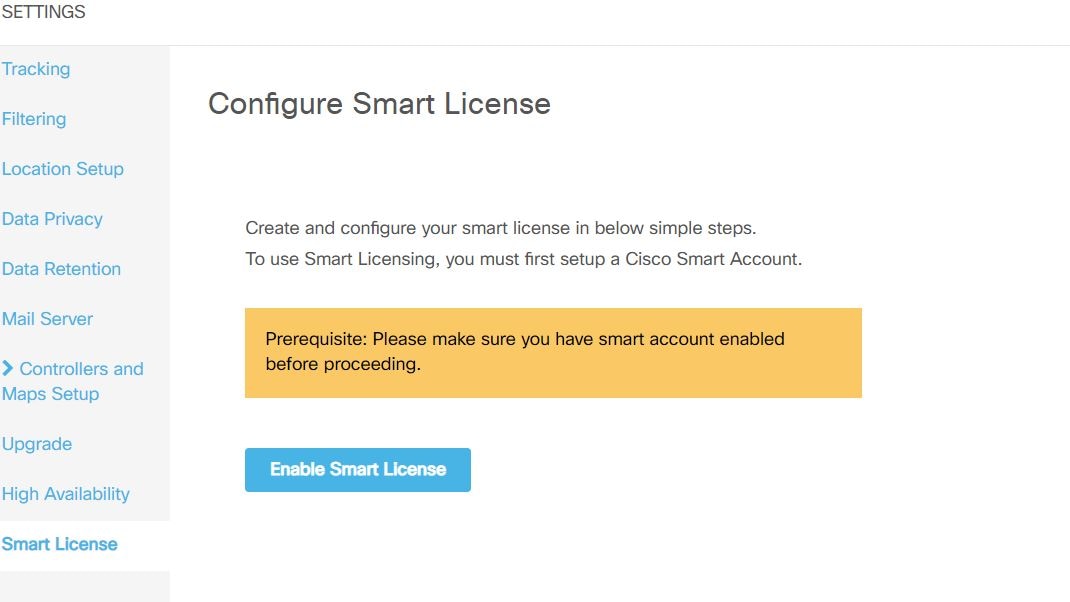The height and width of the screenshot is (602, 1070).
Task: Go to Filtering settings
Action: point(34,119)
